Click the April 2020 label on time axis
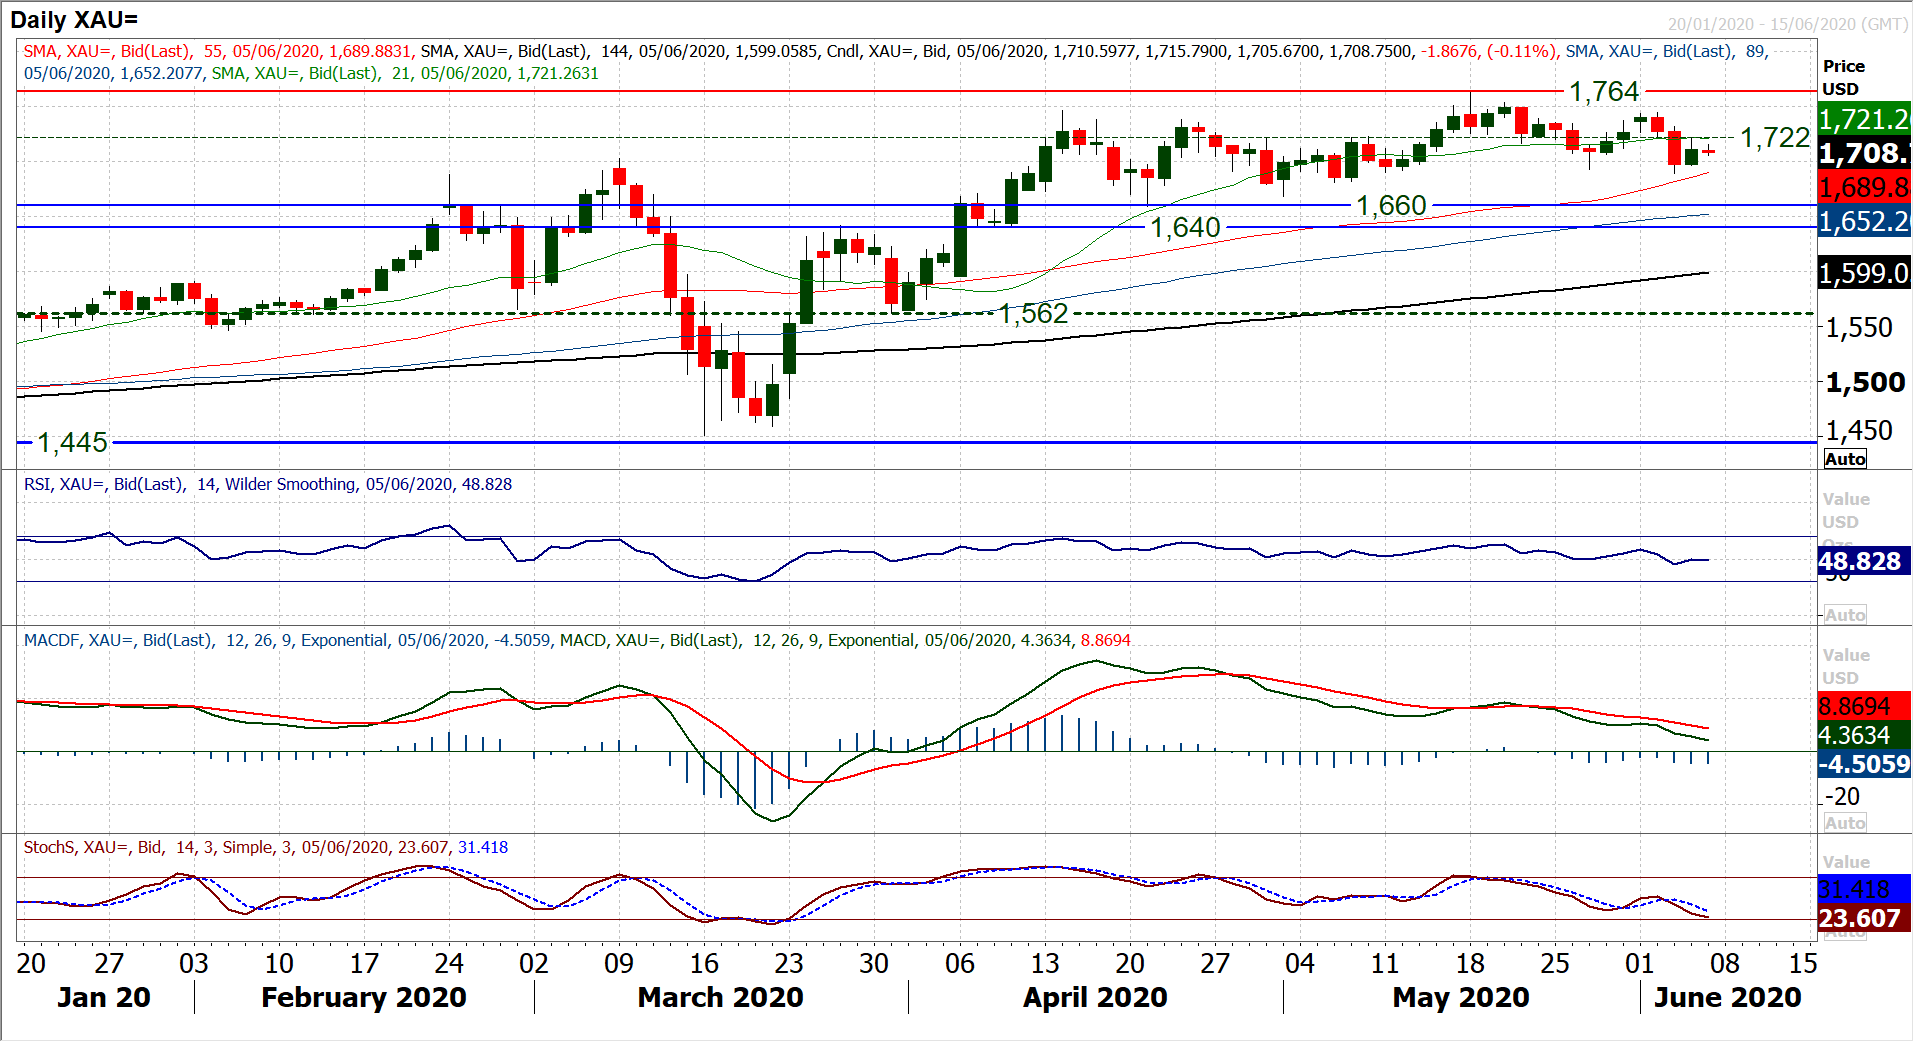1914x1042 pixels. click(x=1095, y=998)
